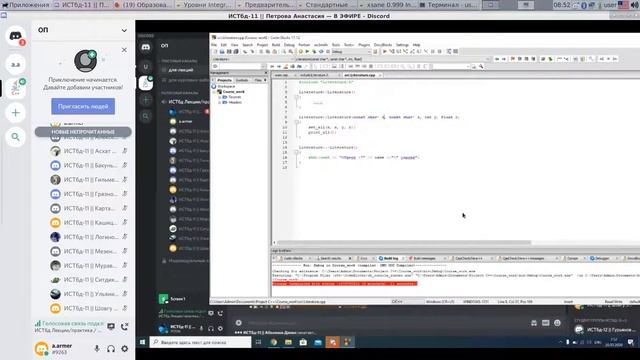Screen dimensions: 640x360
Task: Select member 'ИСТбд-11 || Мурав' in voice list
Action: [x=89, y=265]
